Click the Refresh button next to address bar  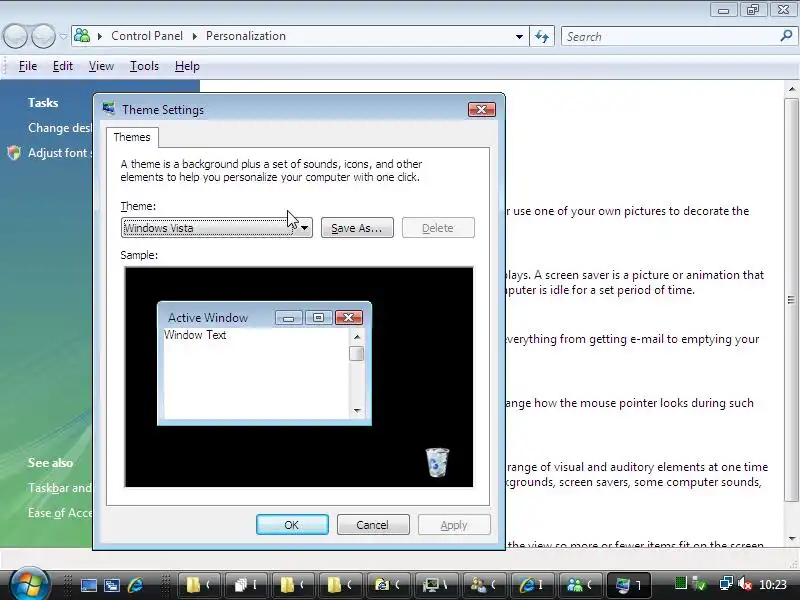point(542,37)
